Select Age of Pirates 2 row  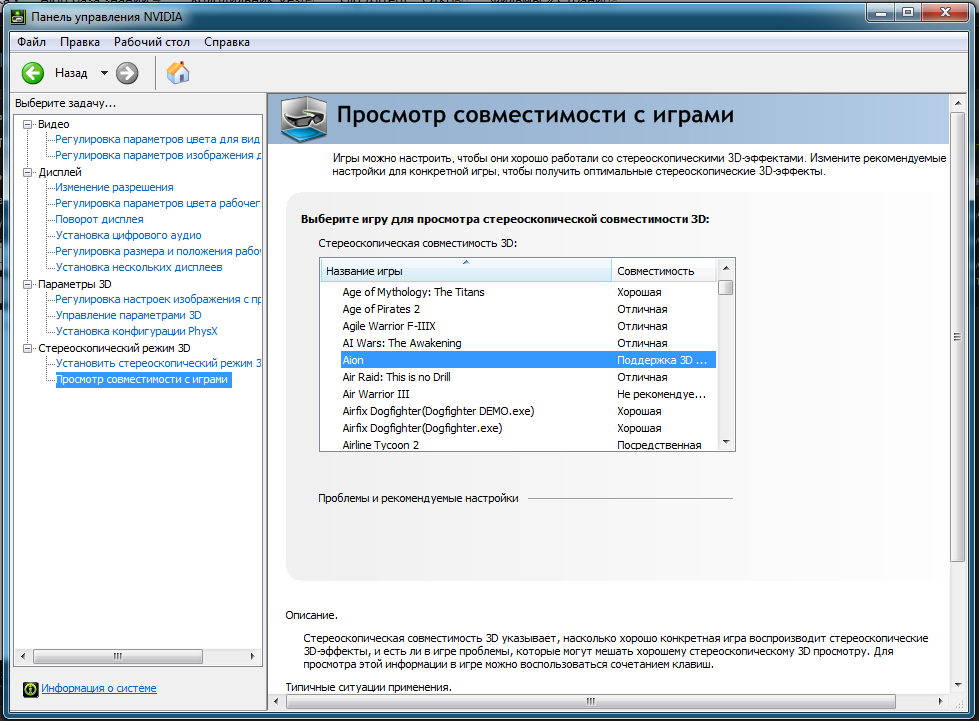pos(518,309)
